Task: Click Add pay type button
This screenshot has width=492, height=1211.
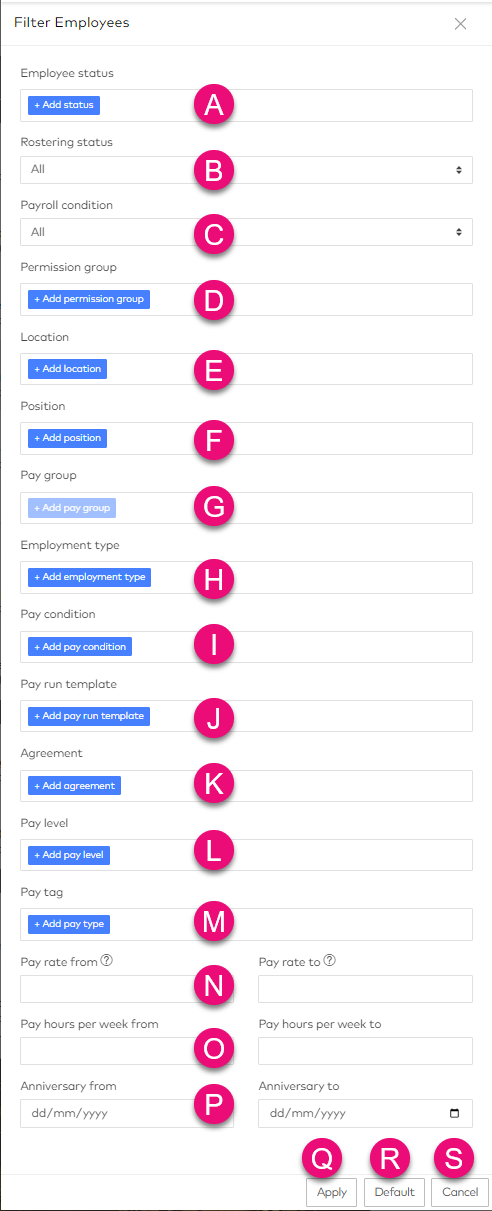Action: coord(69,924)
